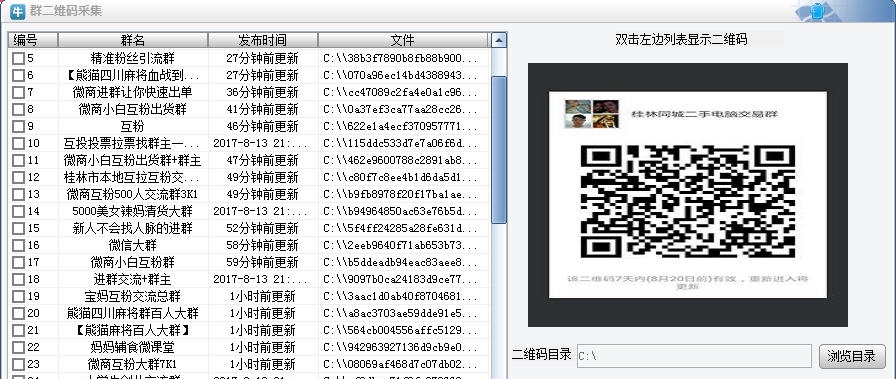Tick the checkbox of row 7
896x379 pixels.
point(18,93)
